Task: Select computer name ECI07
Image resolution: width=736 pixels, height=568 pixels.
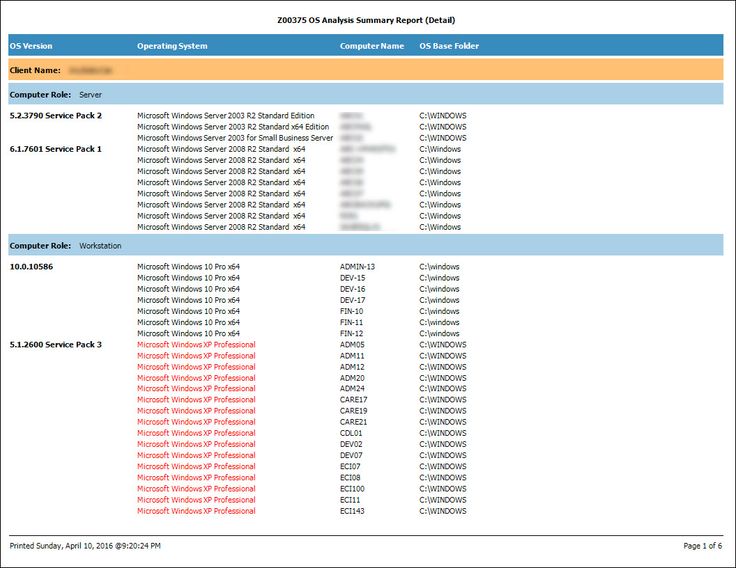Action: (x=350, y=466)
